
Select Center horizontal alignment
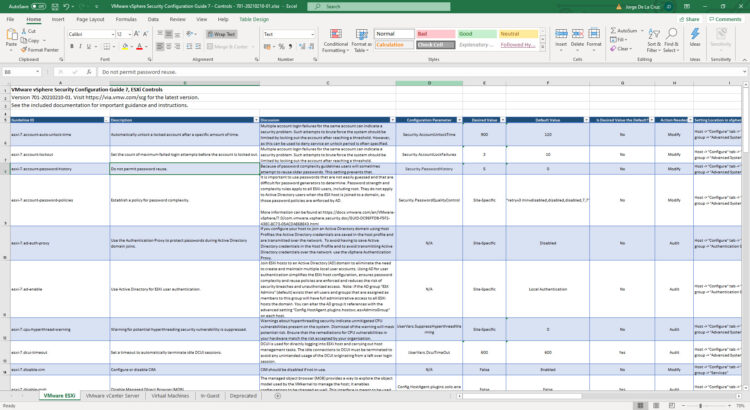[x=169, y=46]
